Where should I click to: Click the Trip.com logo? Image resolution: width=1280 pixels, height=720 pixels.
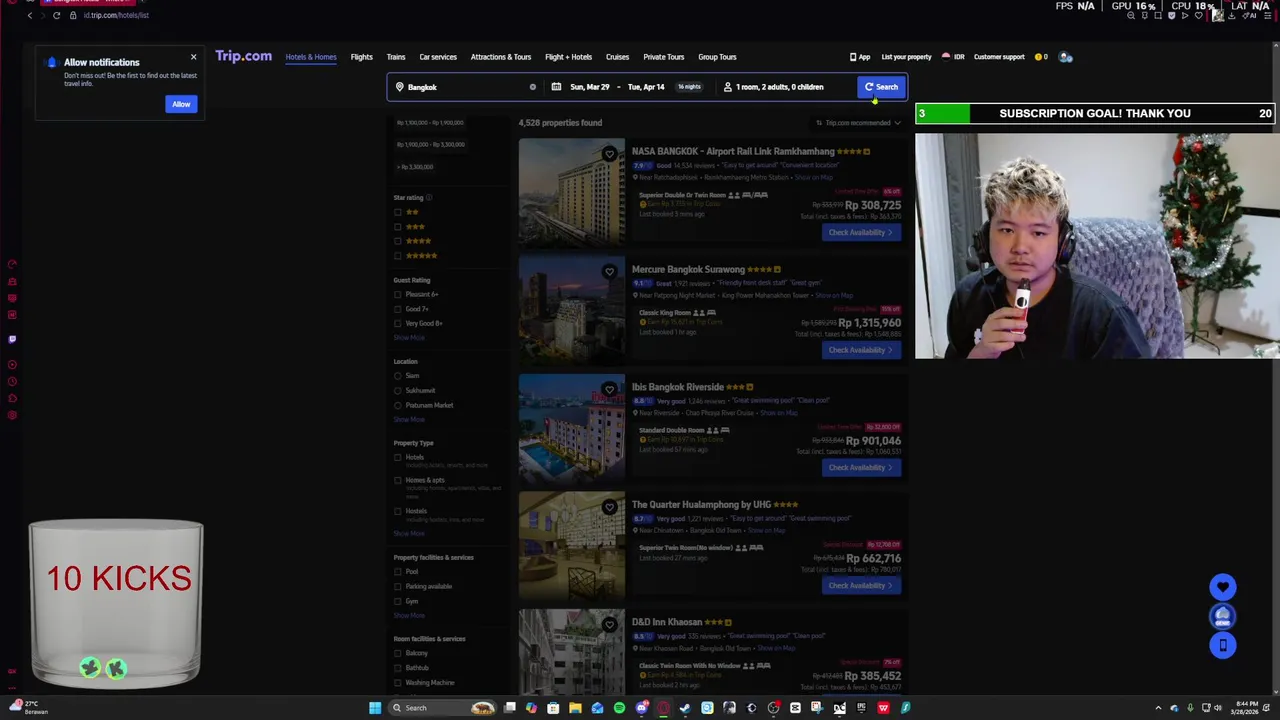point(243,56)
